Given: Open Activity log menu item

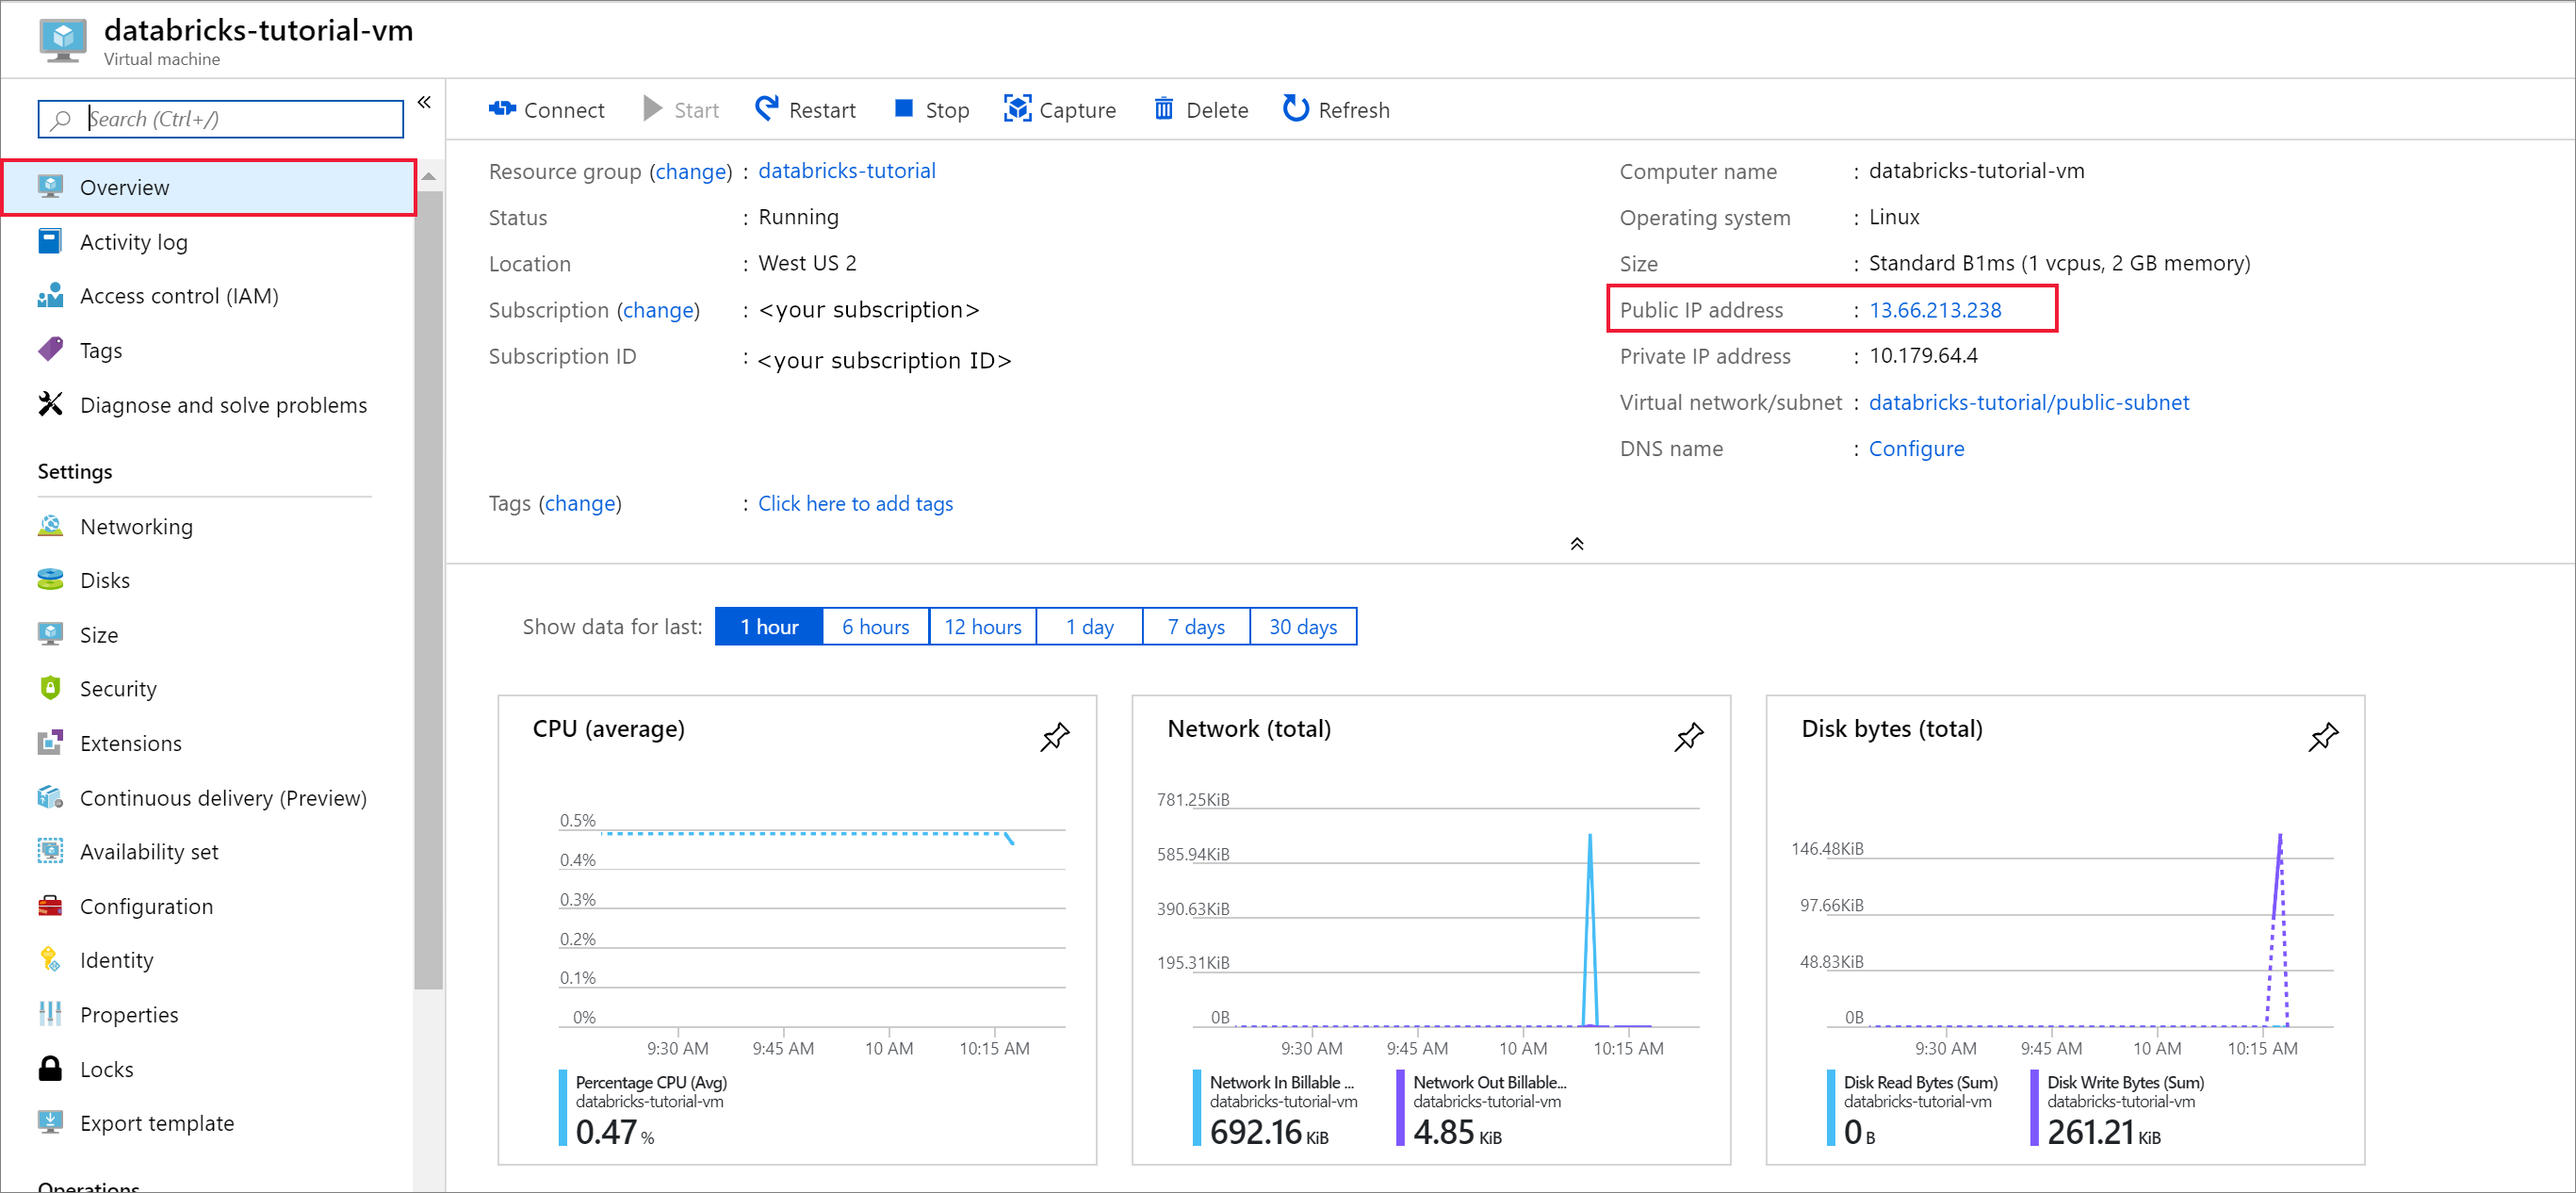Looking at the screenshot, I should click(133, 242).
